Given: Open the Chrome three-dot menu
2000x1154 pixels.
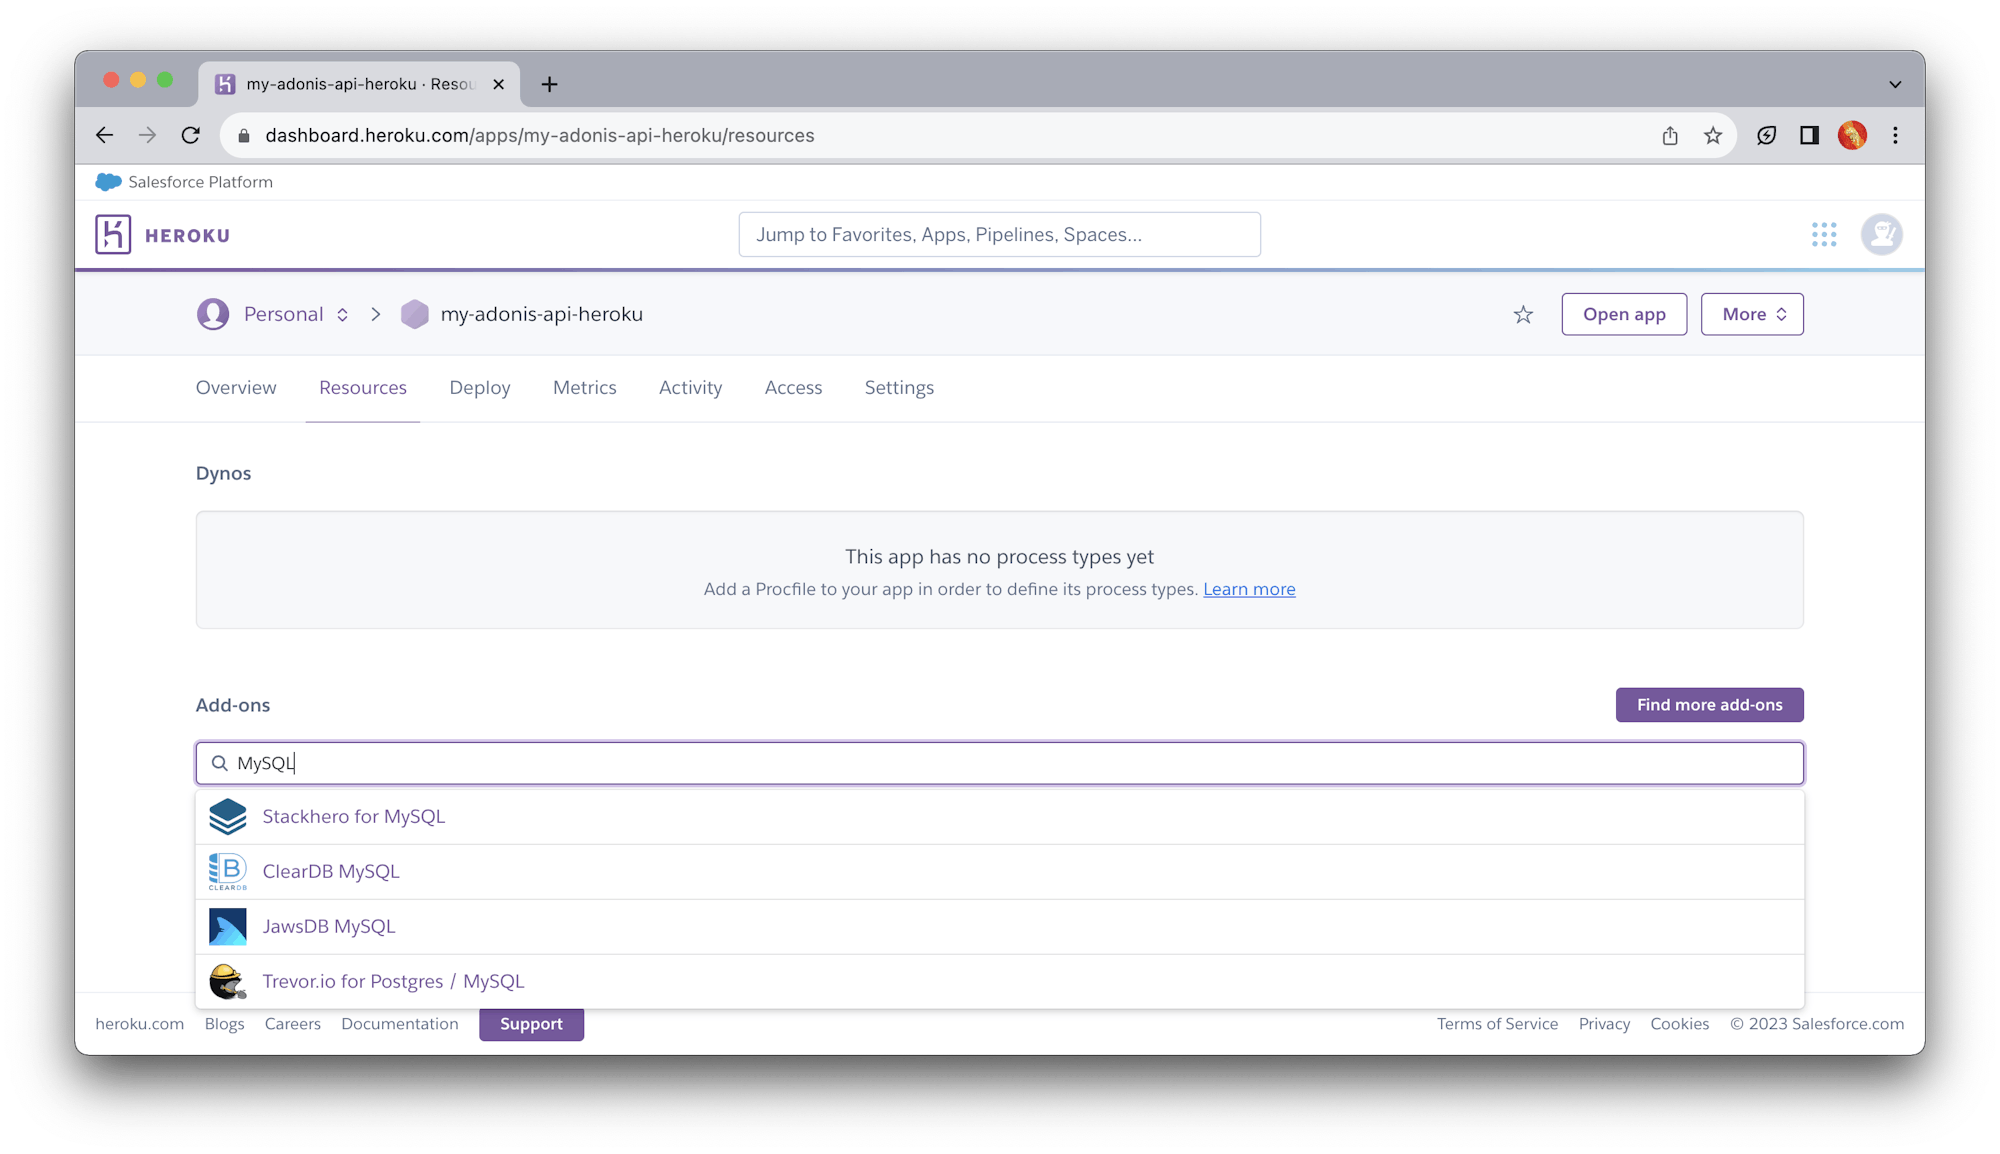Looking at the screenshot, I should coord(1895,135).
